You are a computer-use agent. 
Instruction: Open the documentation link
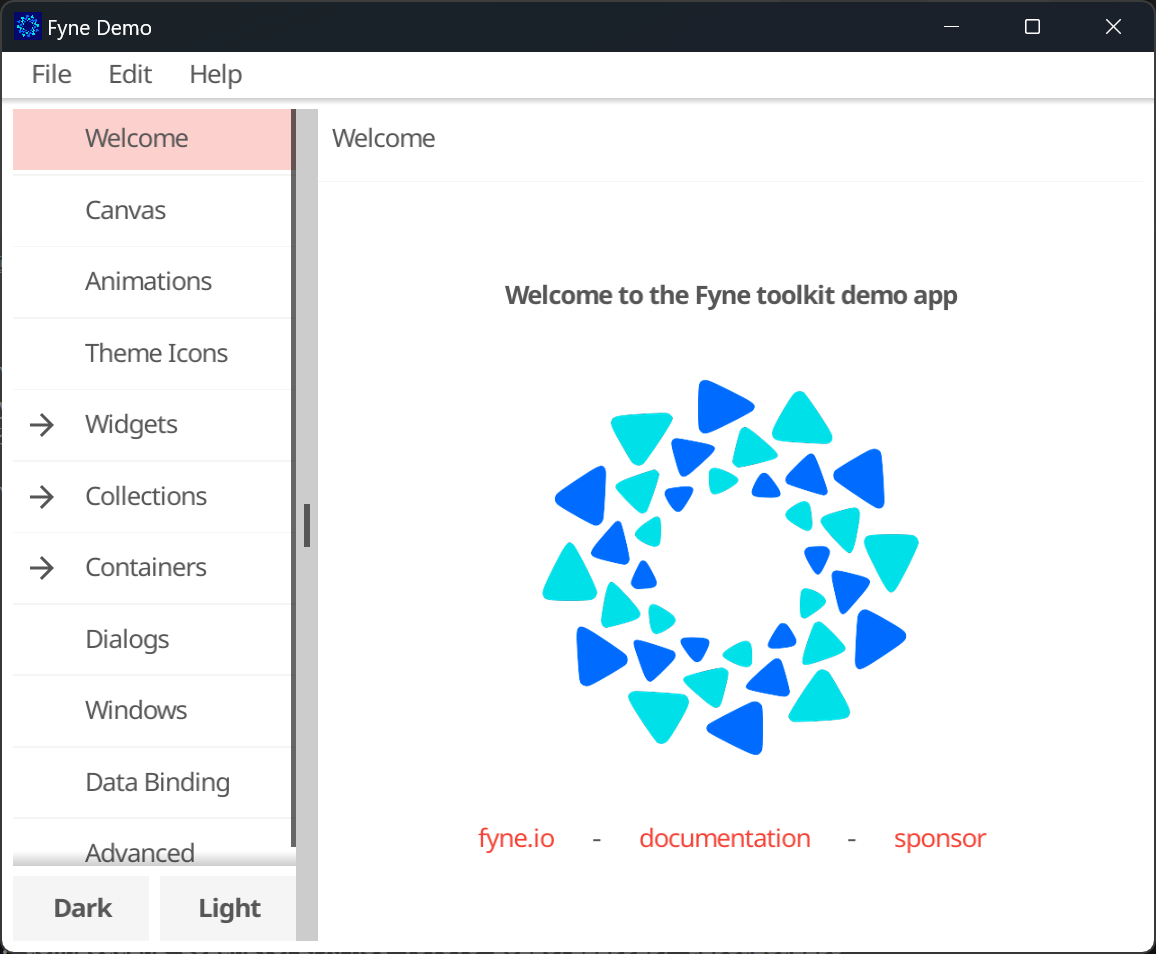(x=725, y=838)
